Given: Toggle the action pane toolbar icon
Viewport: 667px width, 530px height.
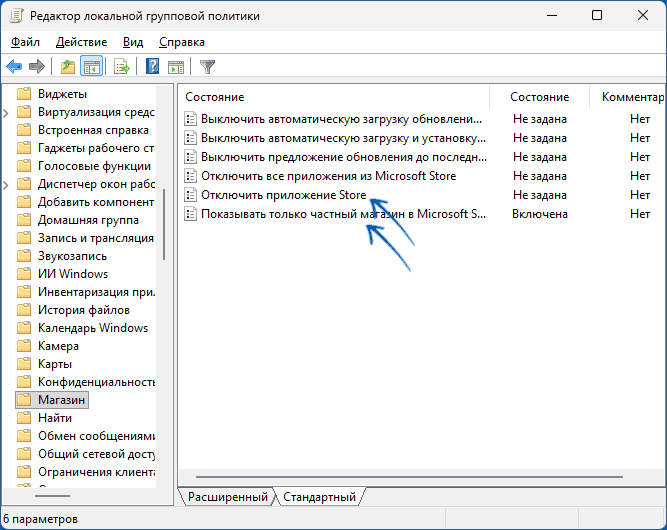Looking at the screenshot, I should click(x=176, y=67).
